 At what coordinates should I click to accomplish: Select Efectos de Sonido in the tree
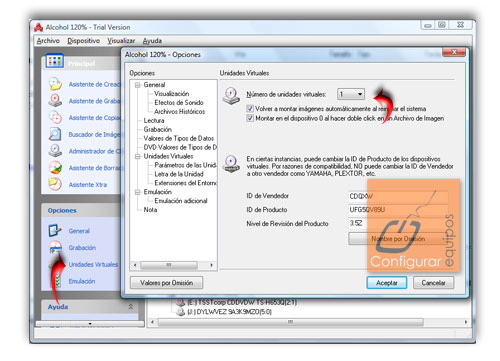pos(179,102)
